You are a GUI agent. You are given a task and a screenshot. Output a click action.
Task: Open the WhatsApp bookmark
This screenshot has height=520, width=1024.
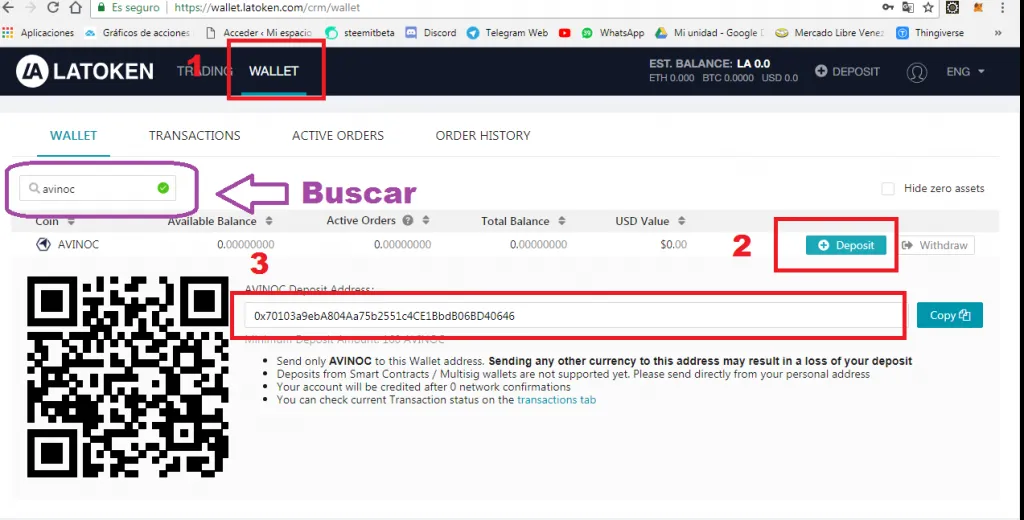[613, 33]
